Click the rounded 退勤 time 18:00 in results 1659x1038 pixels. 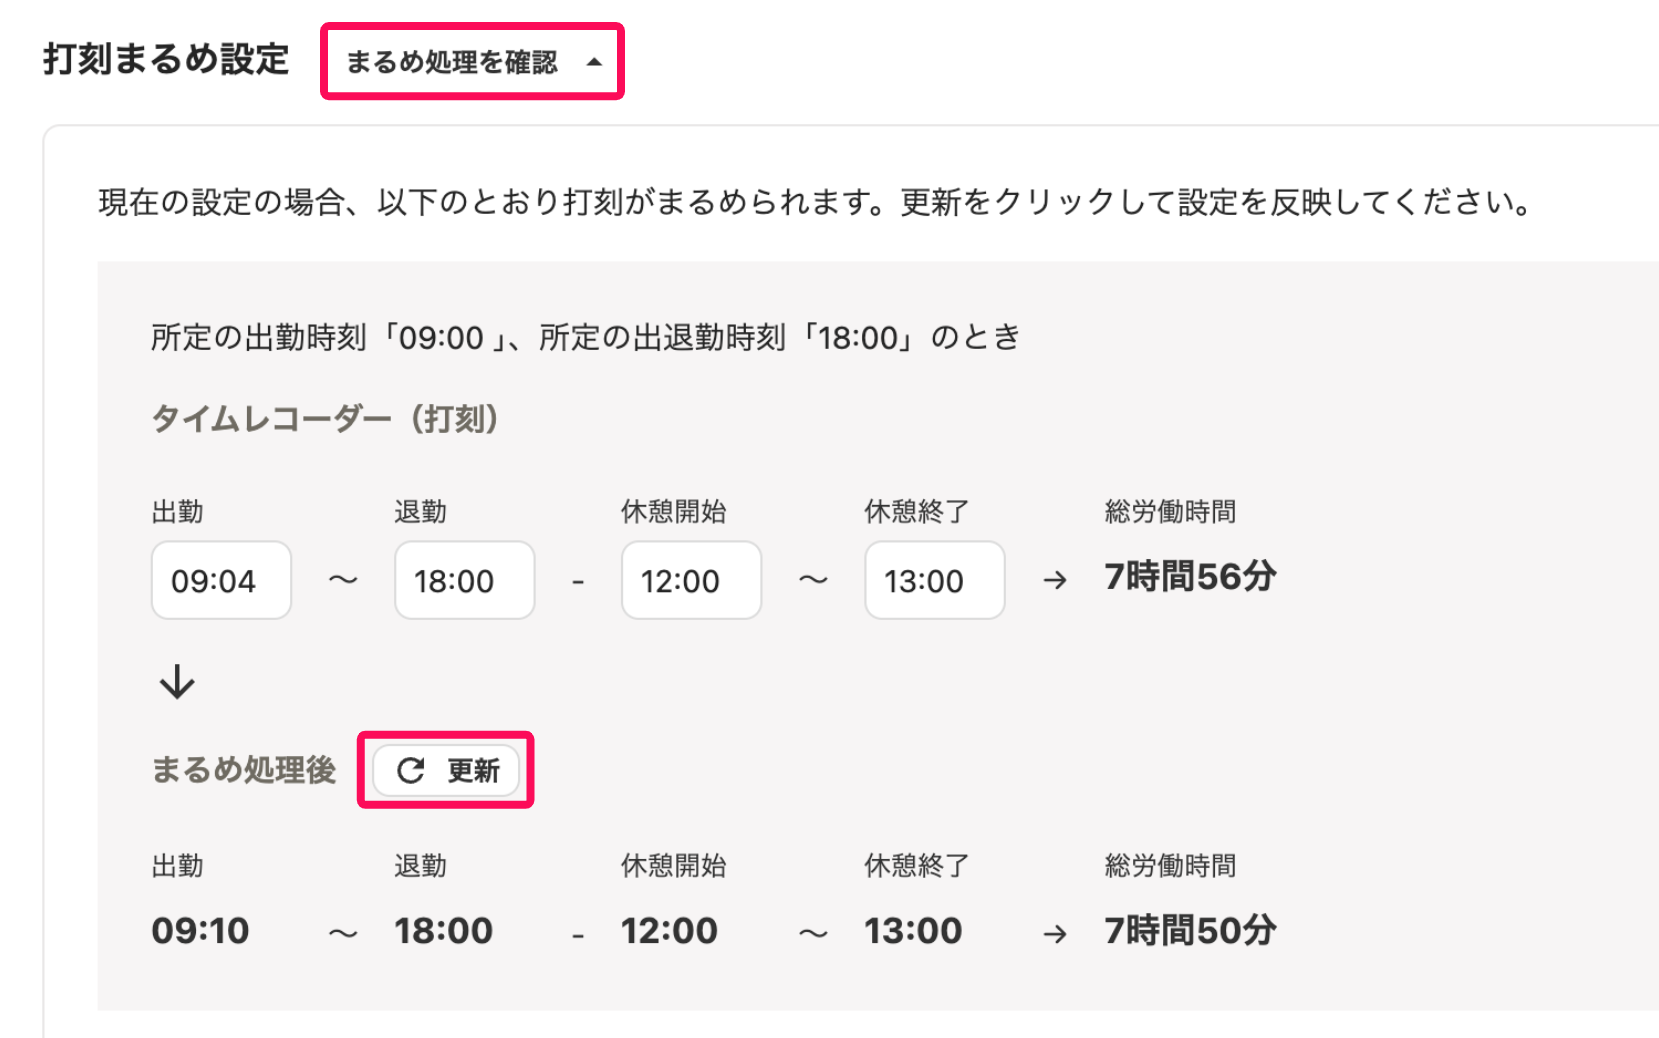[x=443, y=931]
